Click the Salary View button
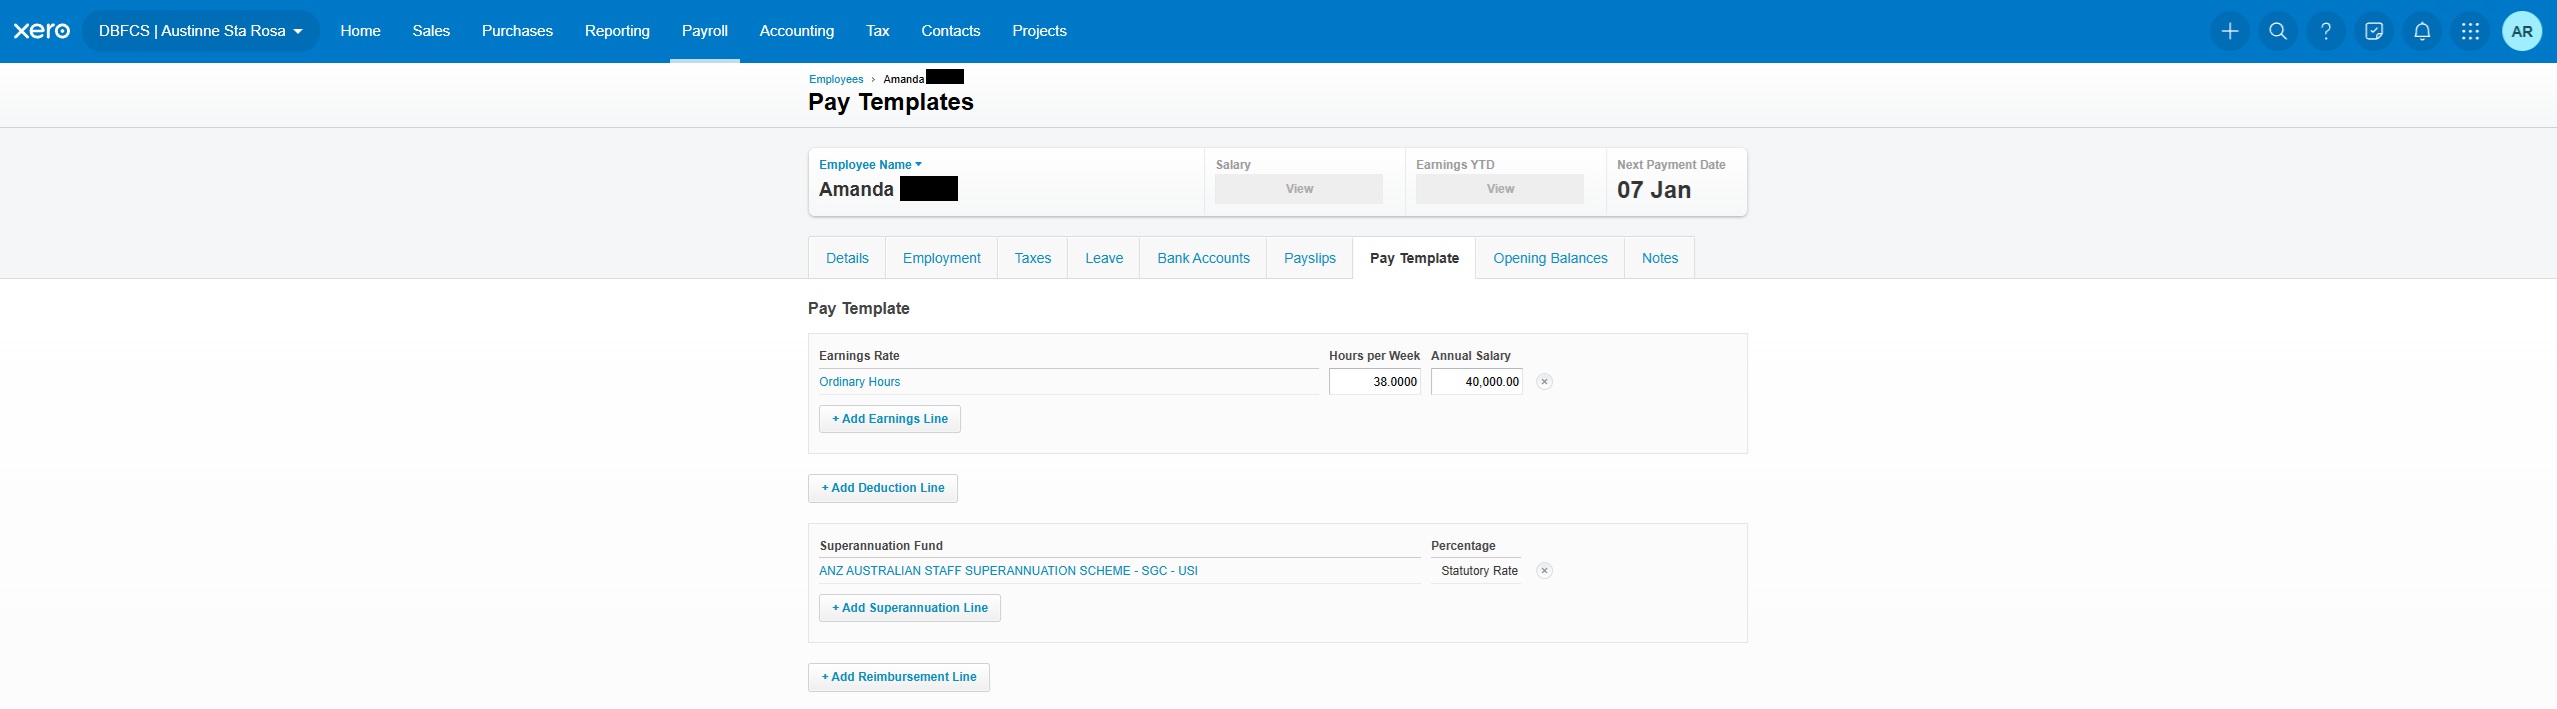The height and width of the screenshot is (709, 2557). [1299, 189]
